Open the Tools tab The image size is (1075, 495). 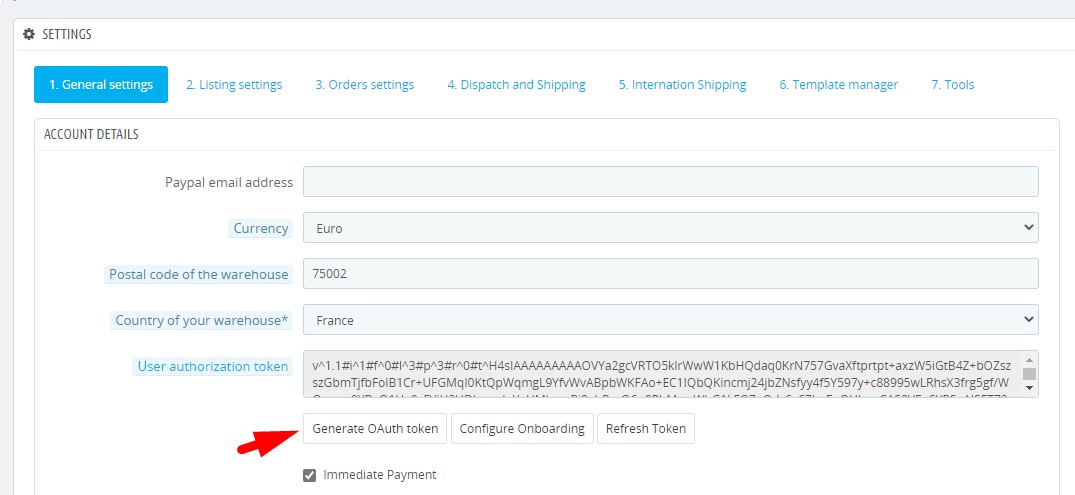pyautogui.click(x=952, y=85)
